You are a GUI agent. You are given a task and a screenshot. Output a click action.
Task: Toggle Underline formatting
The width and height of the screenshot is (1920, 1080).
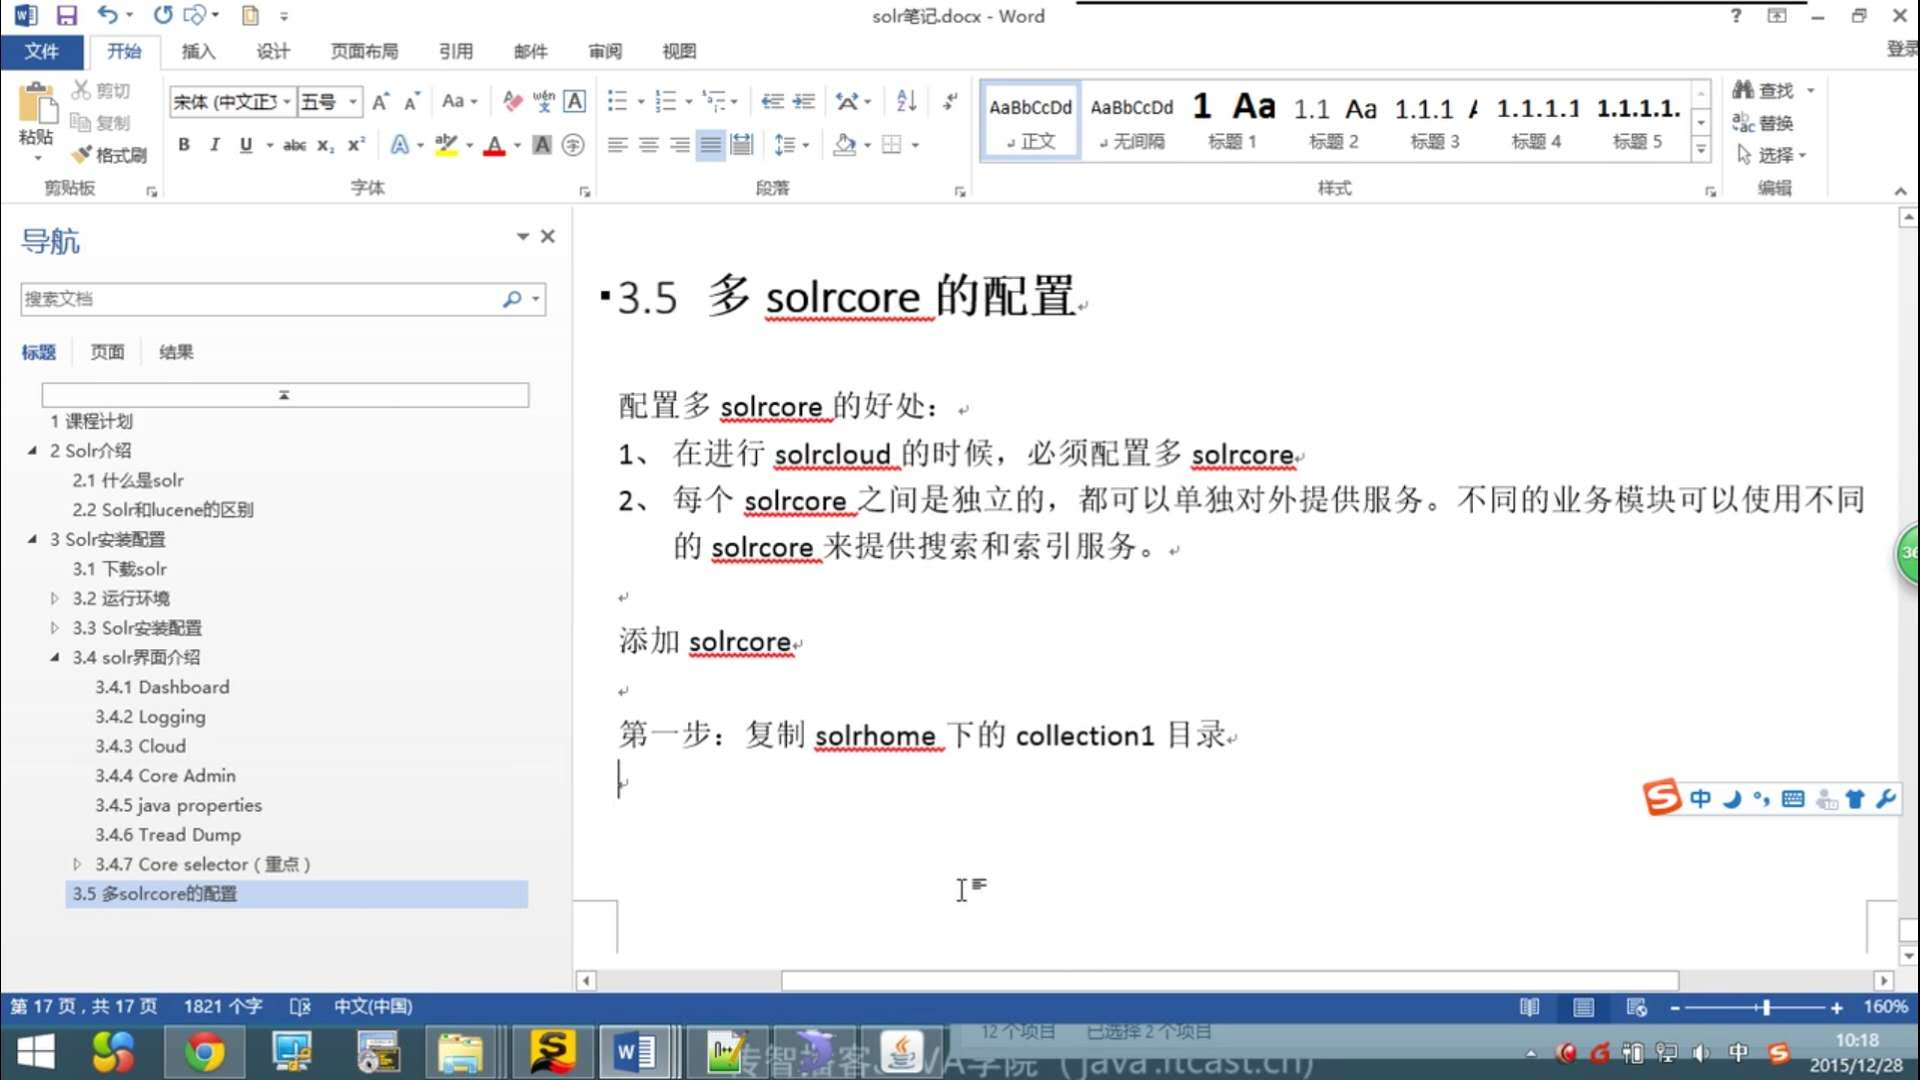tap(246, 145)
